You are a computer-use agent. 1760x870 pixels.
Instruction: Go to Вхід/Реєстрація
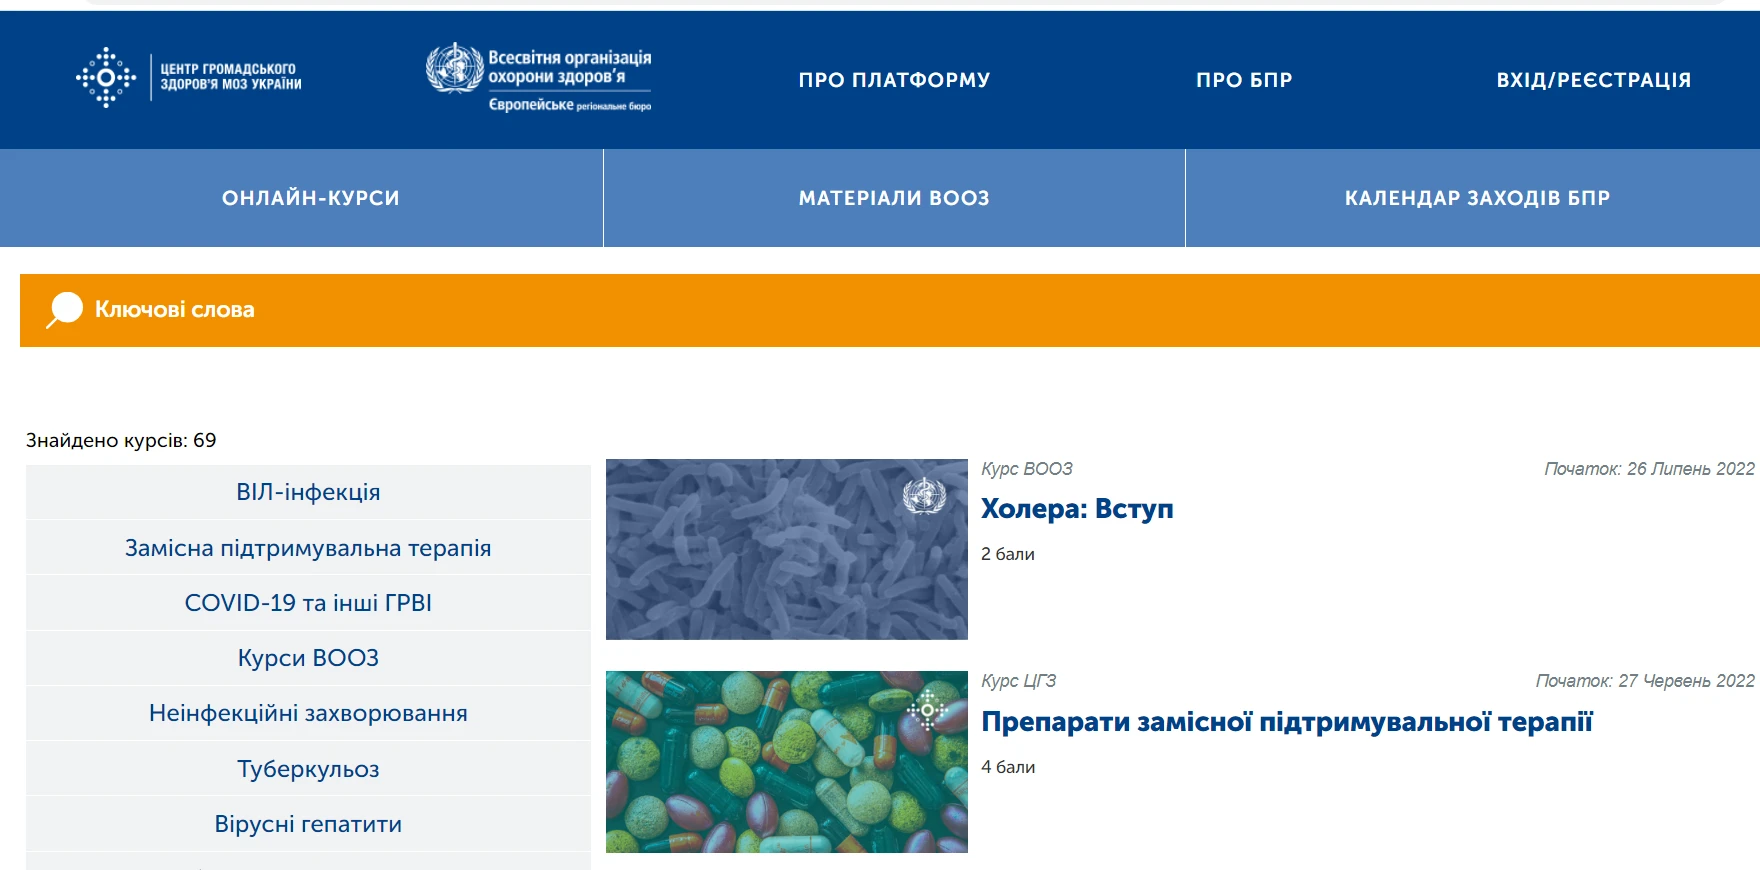point(1594,80)
